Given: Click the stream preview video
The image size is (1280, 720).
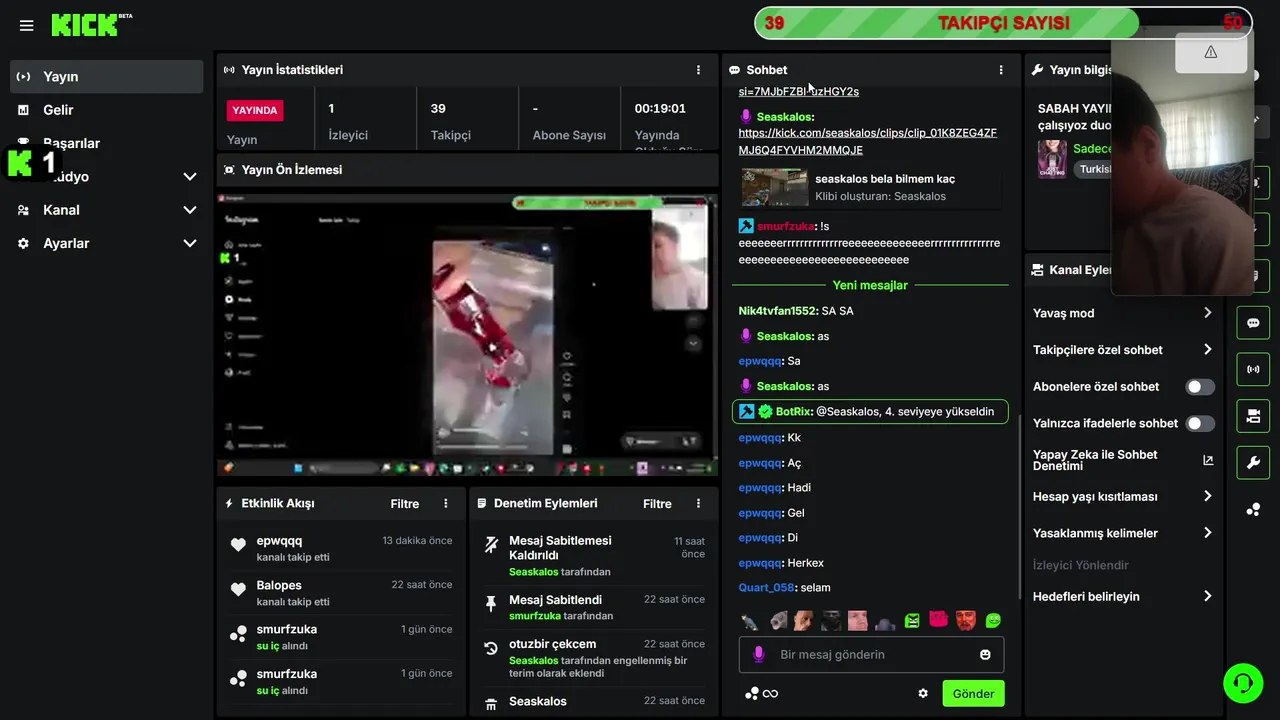Looking at the screenshot, I should pyautogui.click(x=467, y=335).
